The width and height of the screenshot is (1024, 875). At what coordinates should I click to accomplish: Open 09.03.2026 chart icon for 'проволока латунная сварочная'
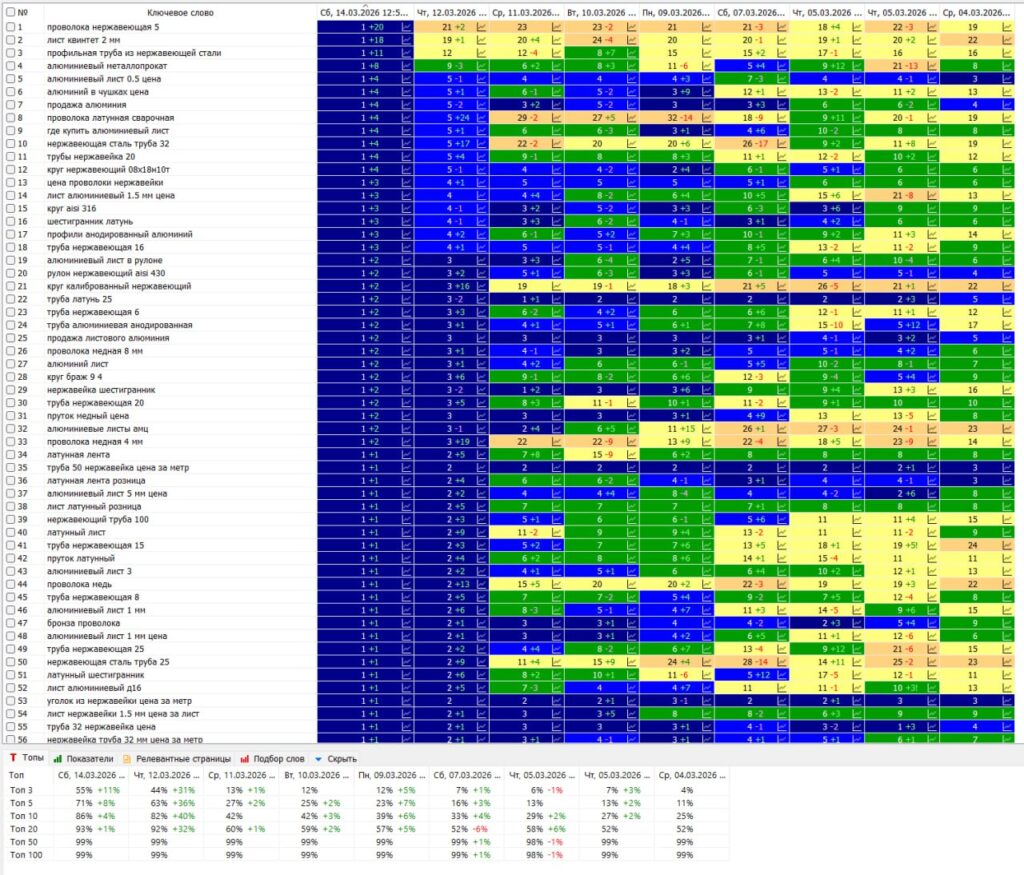pos(707,118)
